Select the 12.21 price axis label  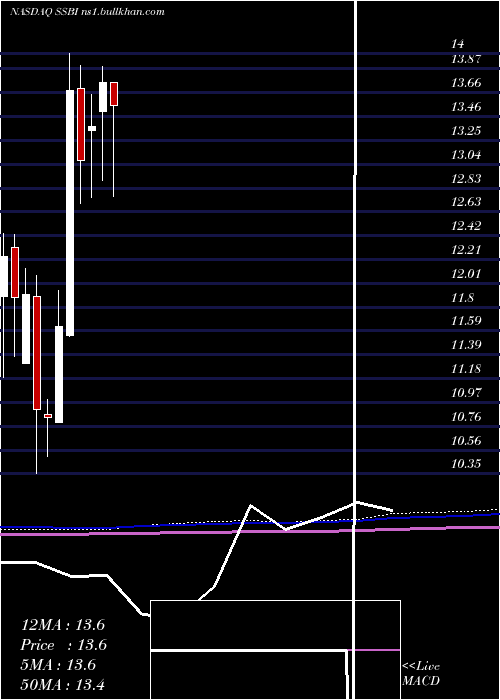[x=466, y=250]
